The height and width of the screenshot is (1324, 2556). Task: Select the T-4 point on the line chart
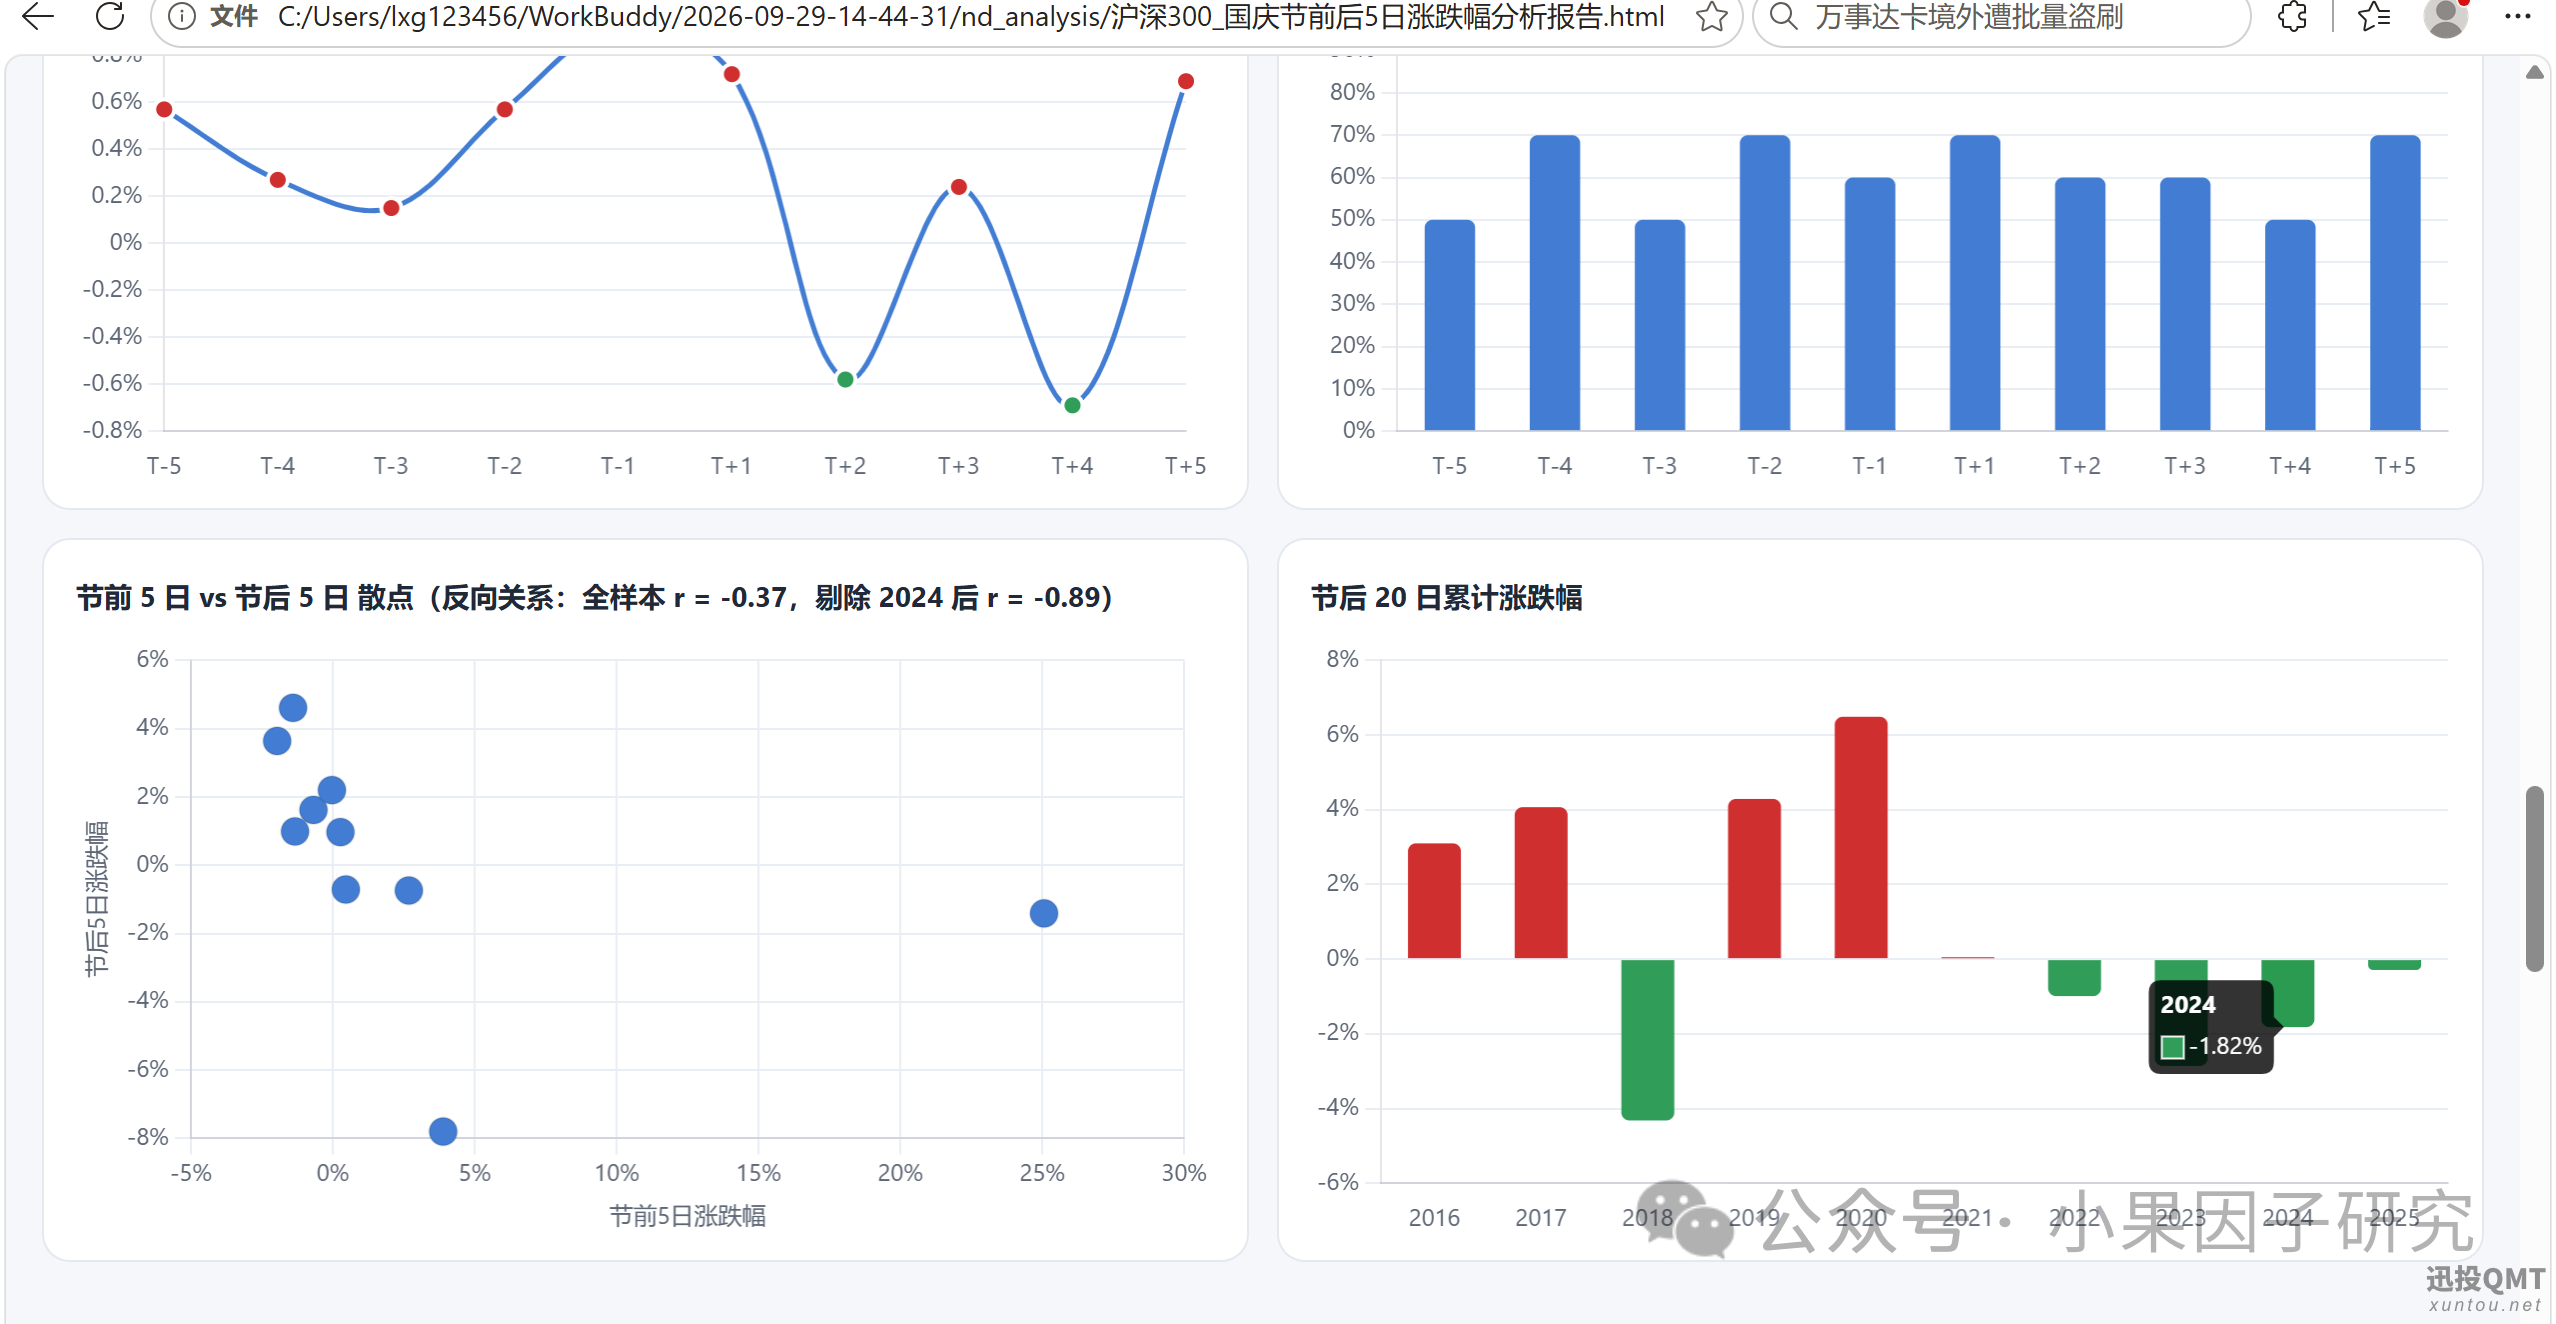point(278,180)
